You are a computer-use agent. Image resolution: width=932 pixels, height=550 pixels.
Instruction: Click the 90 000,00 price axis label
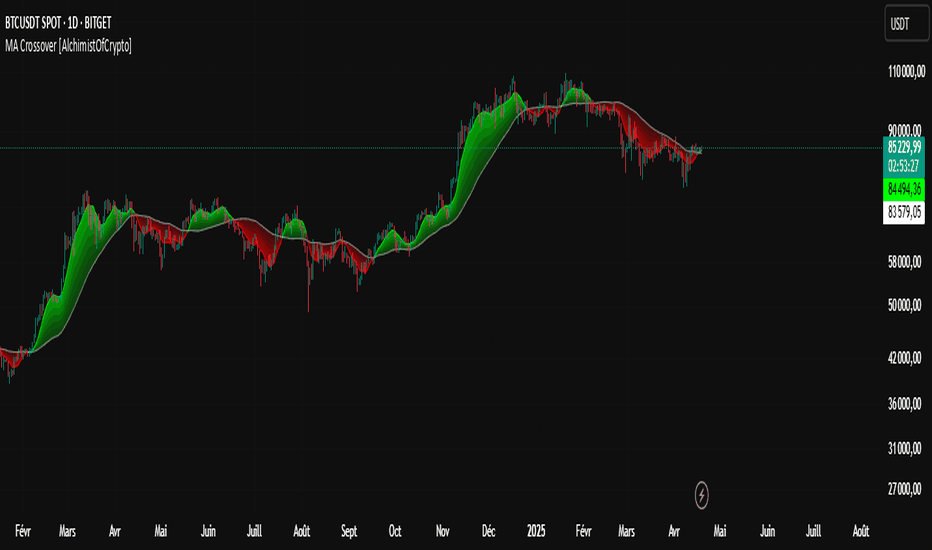(905, 130)
